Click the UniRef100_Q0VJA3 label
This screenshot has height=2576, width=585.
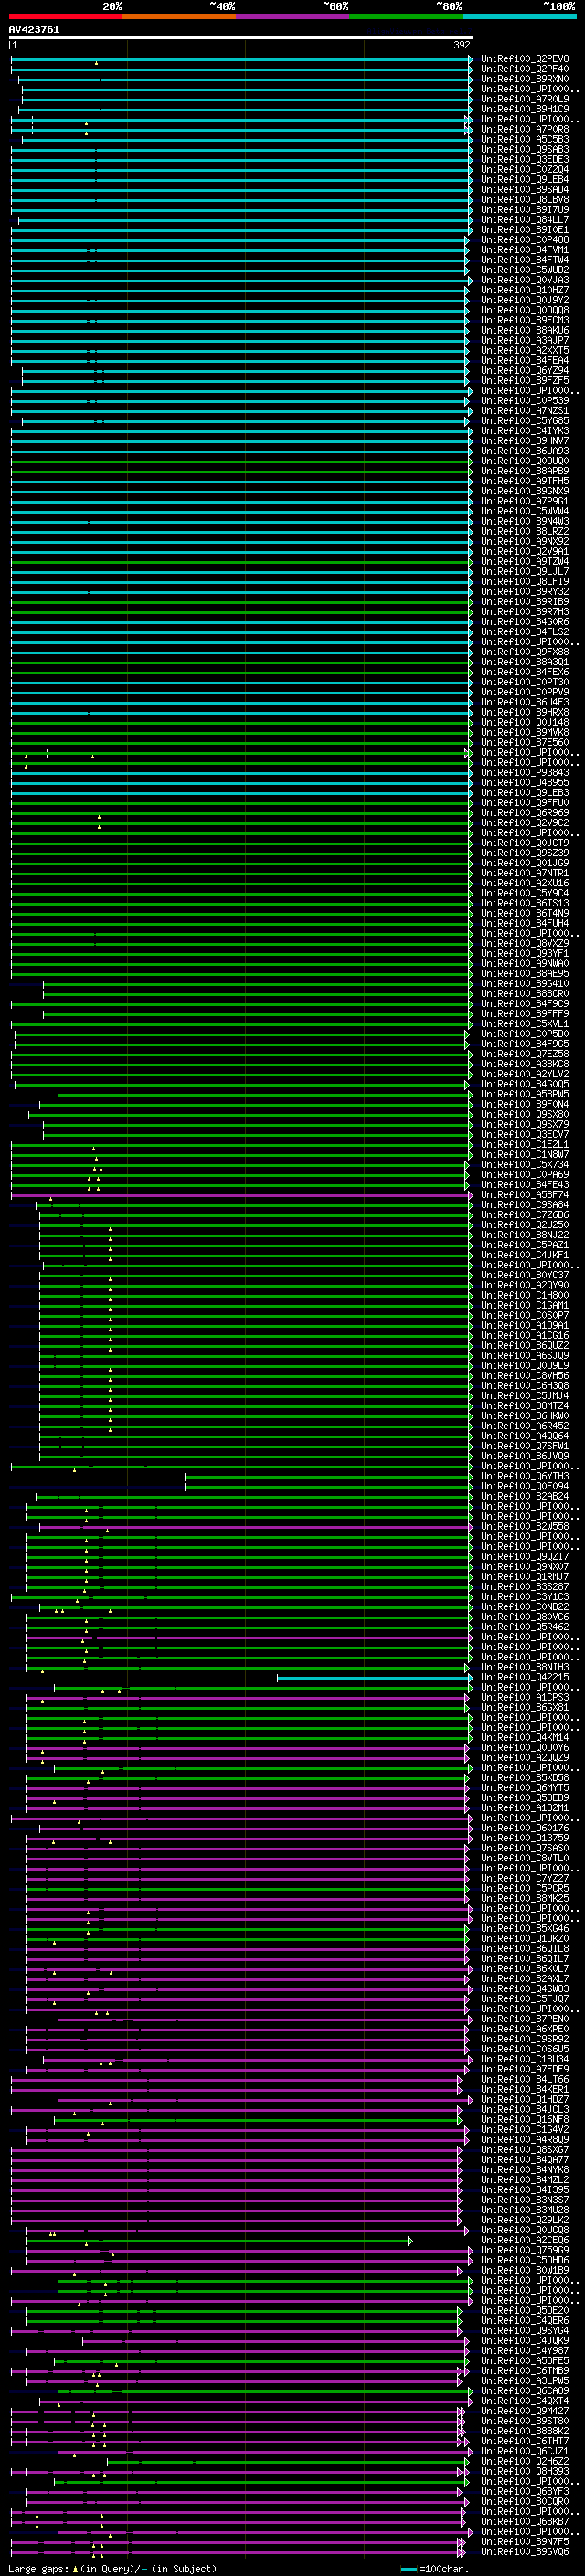click(525, 280)
